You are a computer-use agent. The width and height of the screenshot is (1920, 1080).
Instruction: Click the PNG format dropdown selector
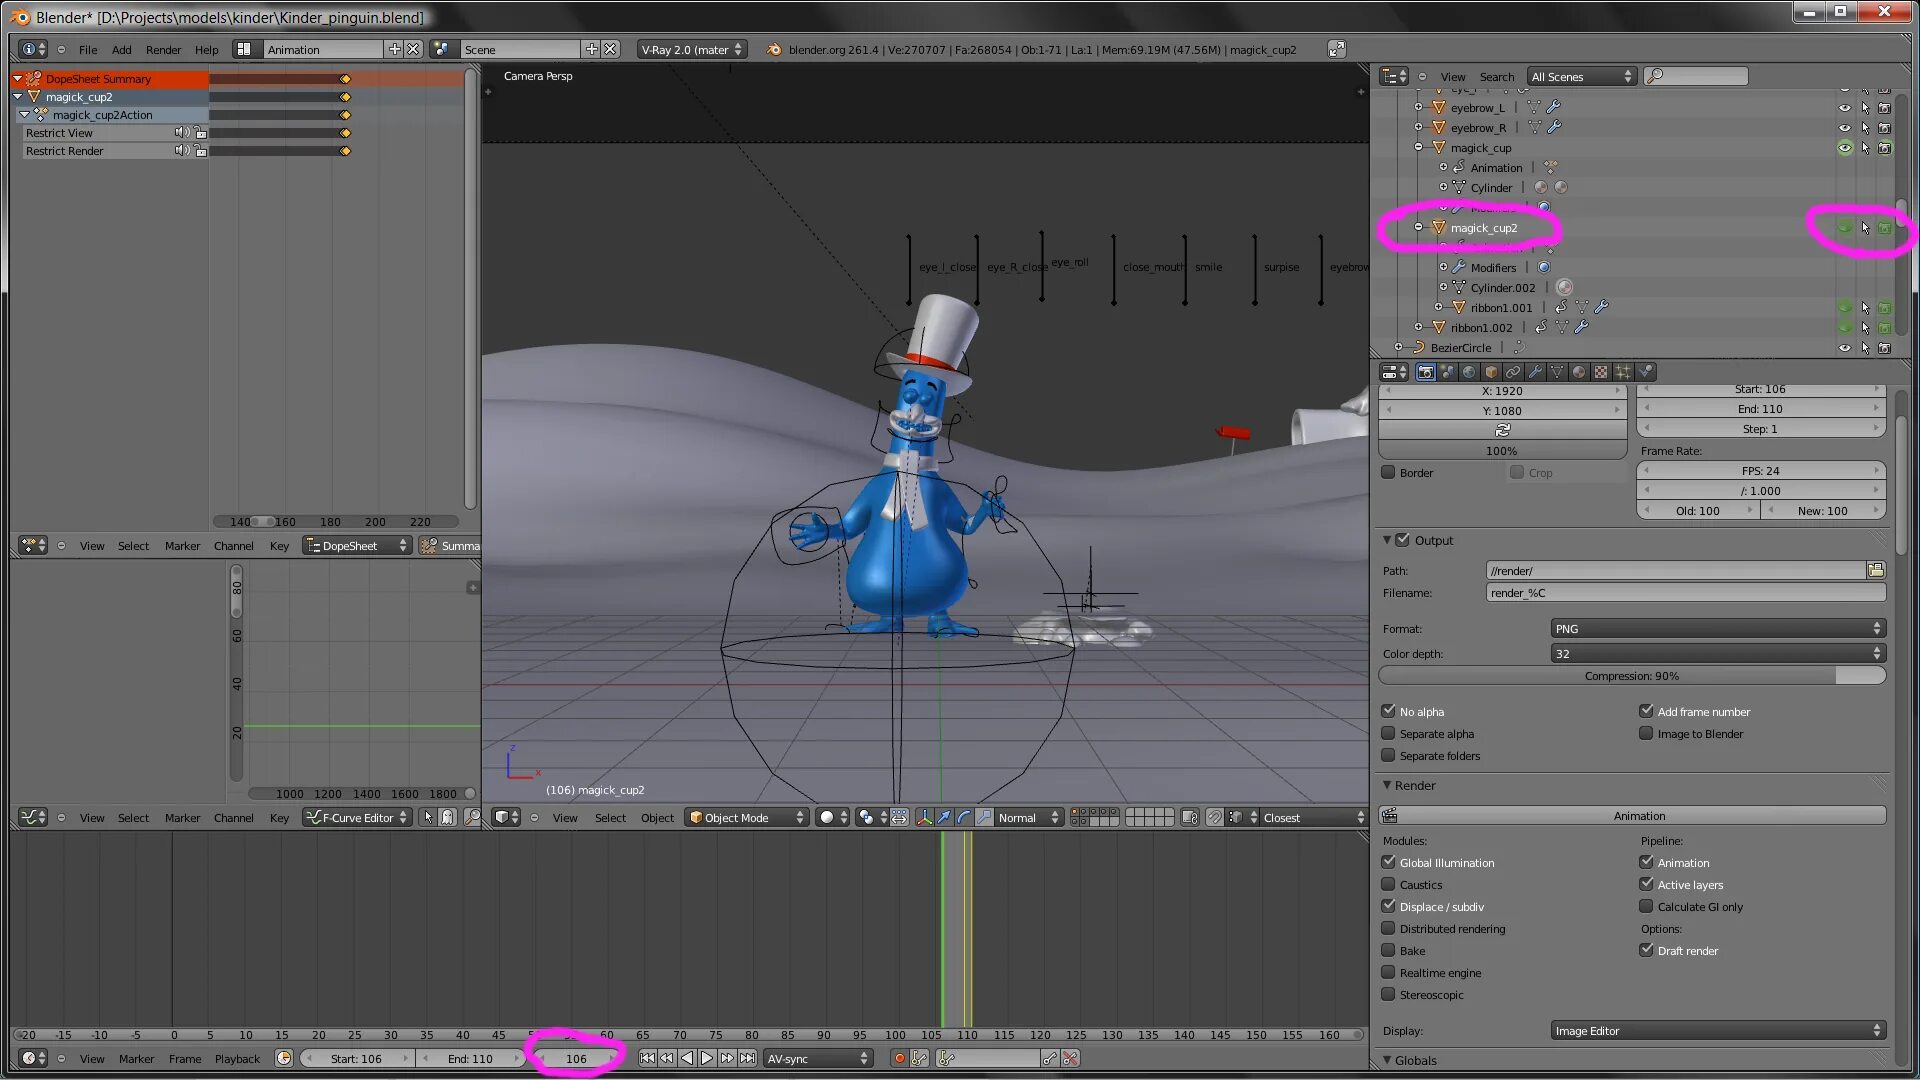click(1716, 626)
